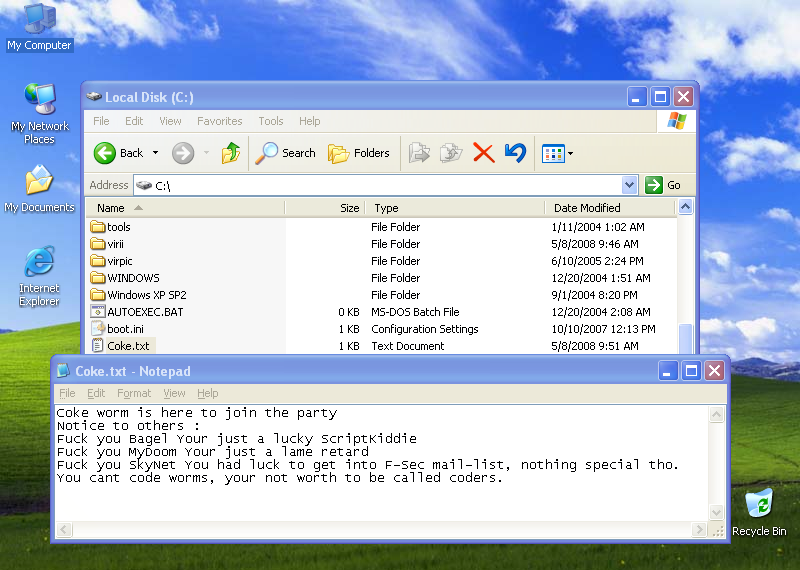Screen dimensions: 800x570
Task: Open the Format menu in Notepad
Action: [x=134, y=393]
